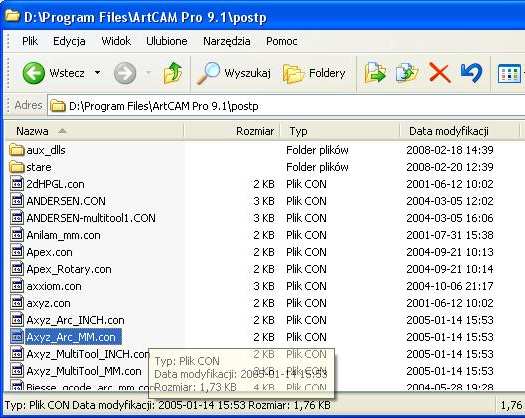Select the Apex.con file icon

coord(17,252)
